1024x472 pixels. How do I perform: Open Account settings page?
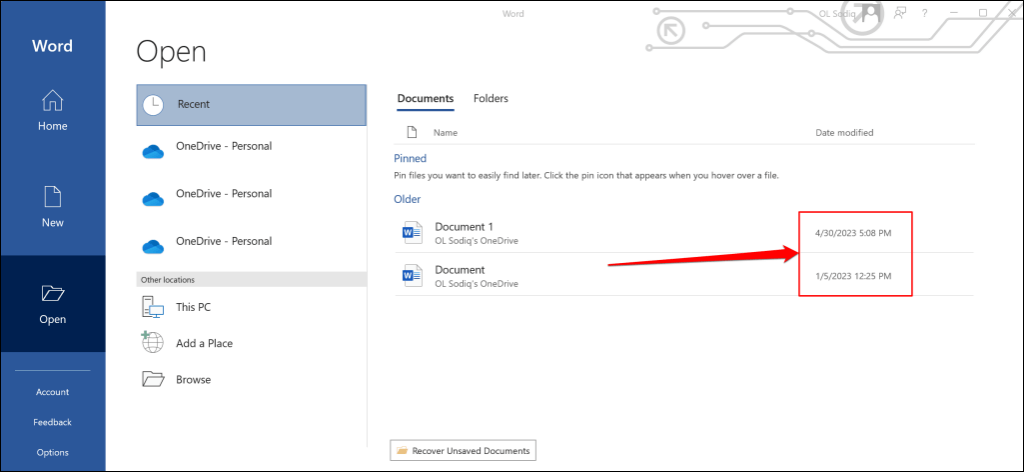click(52, 392)
